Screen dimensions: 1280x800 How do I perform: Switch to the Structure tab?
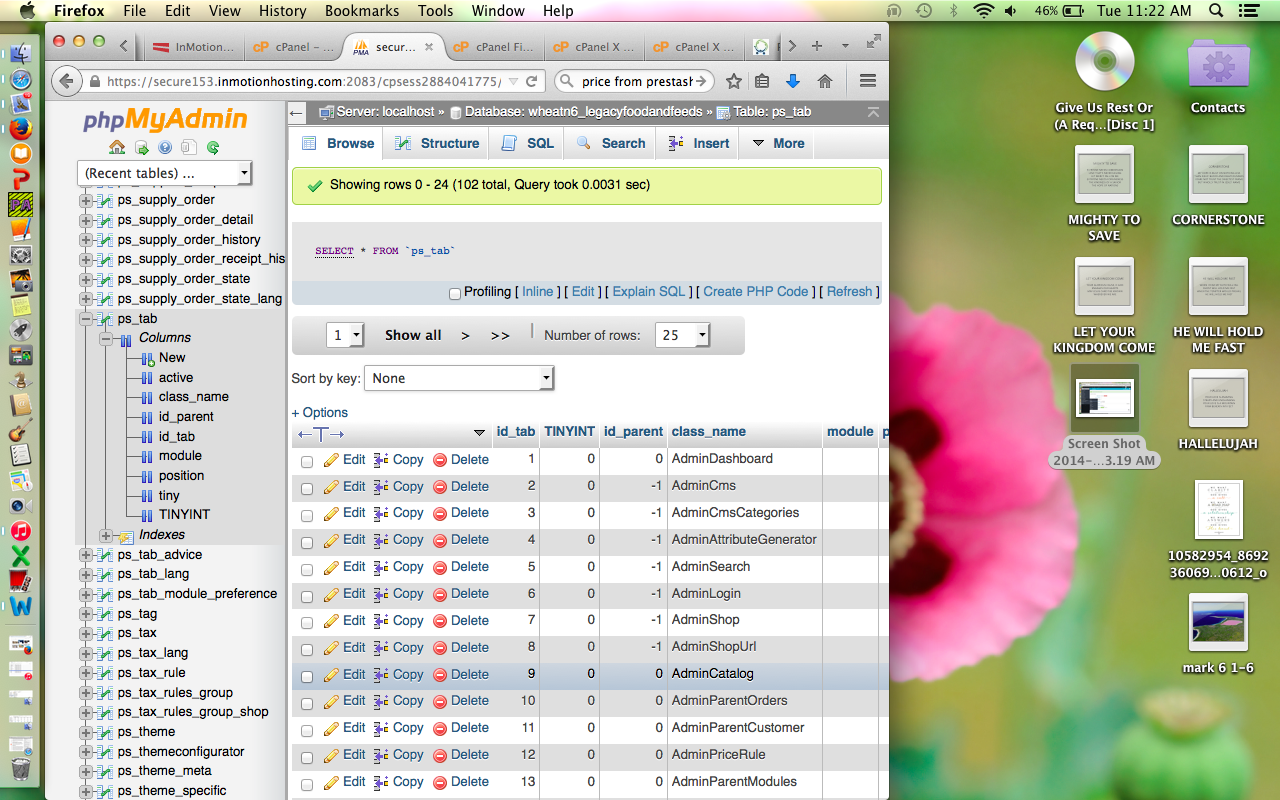(x=437, y=143)
